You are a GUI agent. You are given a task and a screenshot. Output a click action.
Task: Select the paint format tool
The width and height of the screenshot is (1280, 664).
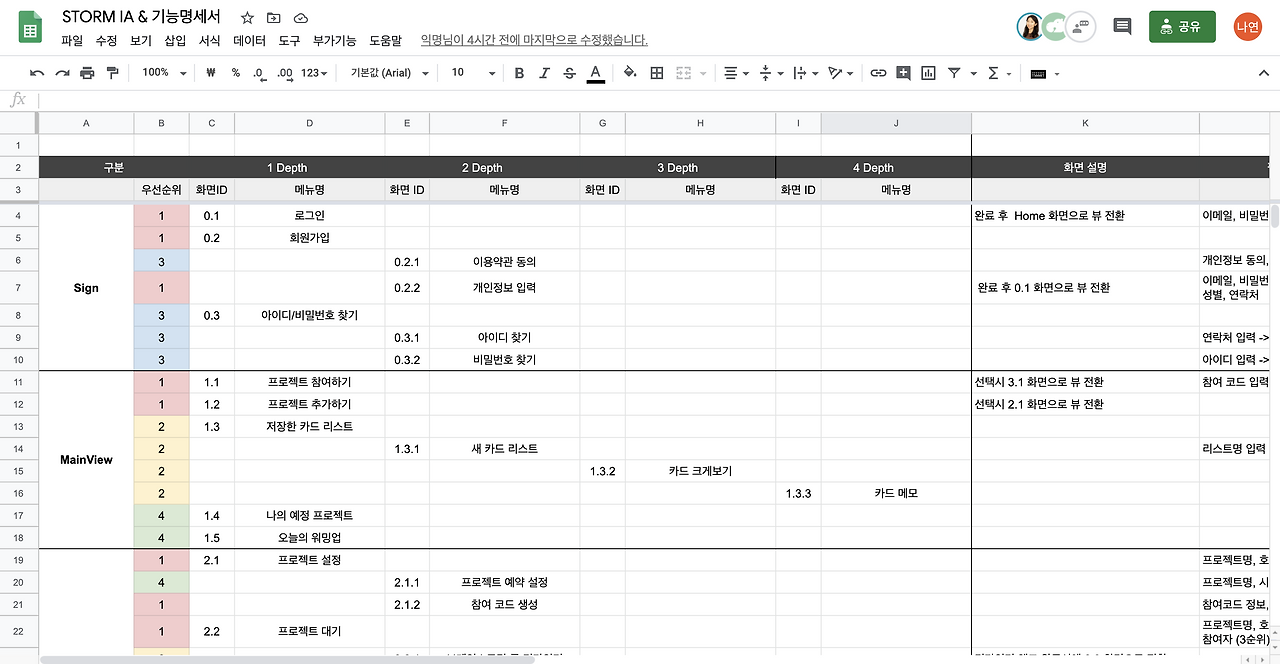(113, 72)
